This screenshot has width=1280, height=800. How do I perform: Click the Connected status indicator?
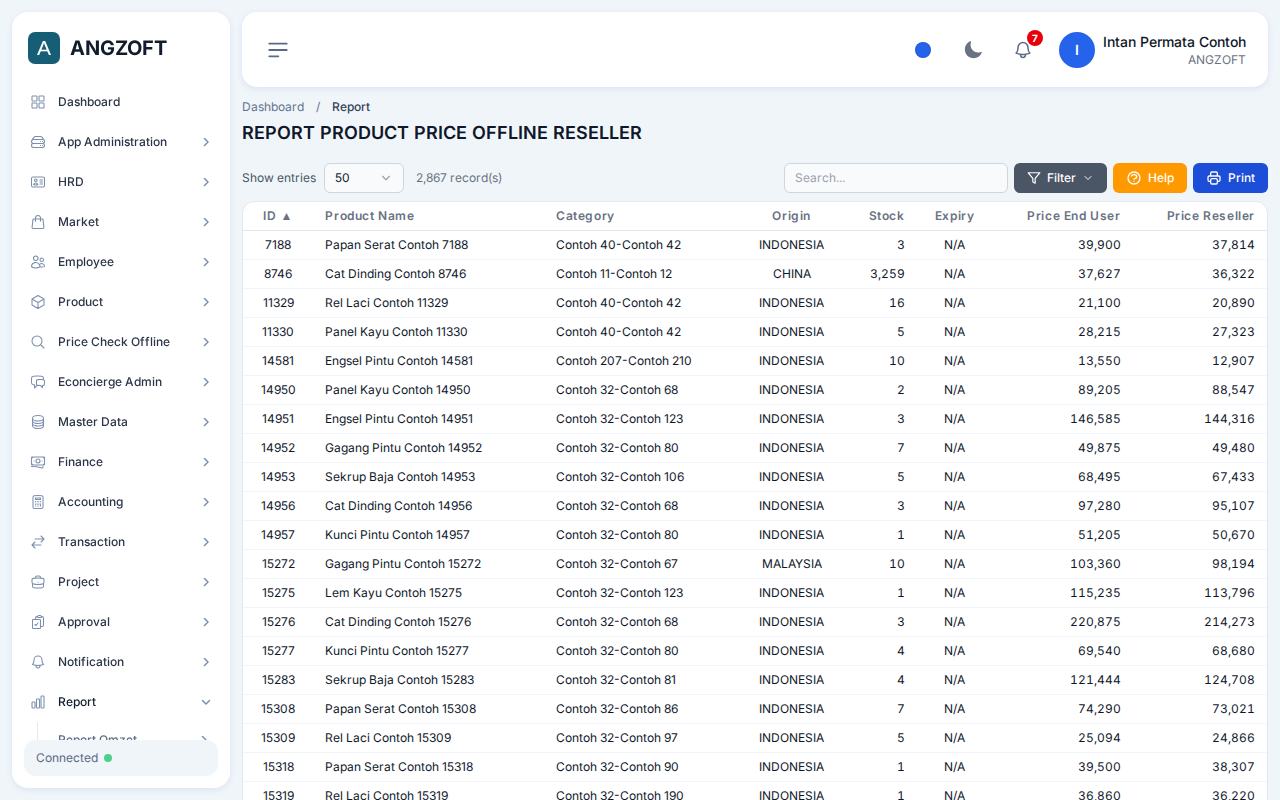click(x=121, y=758)
